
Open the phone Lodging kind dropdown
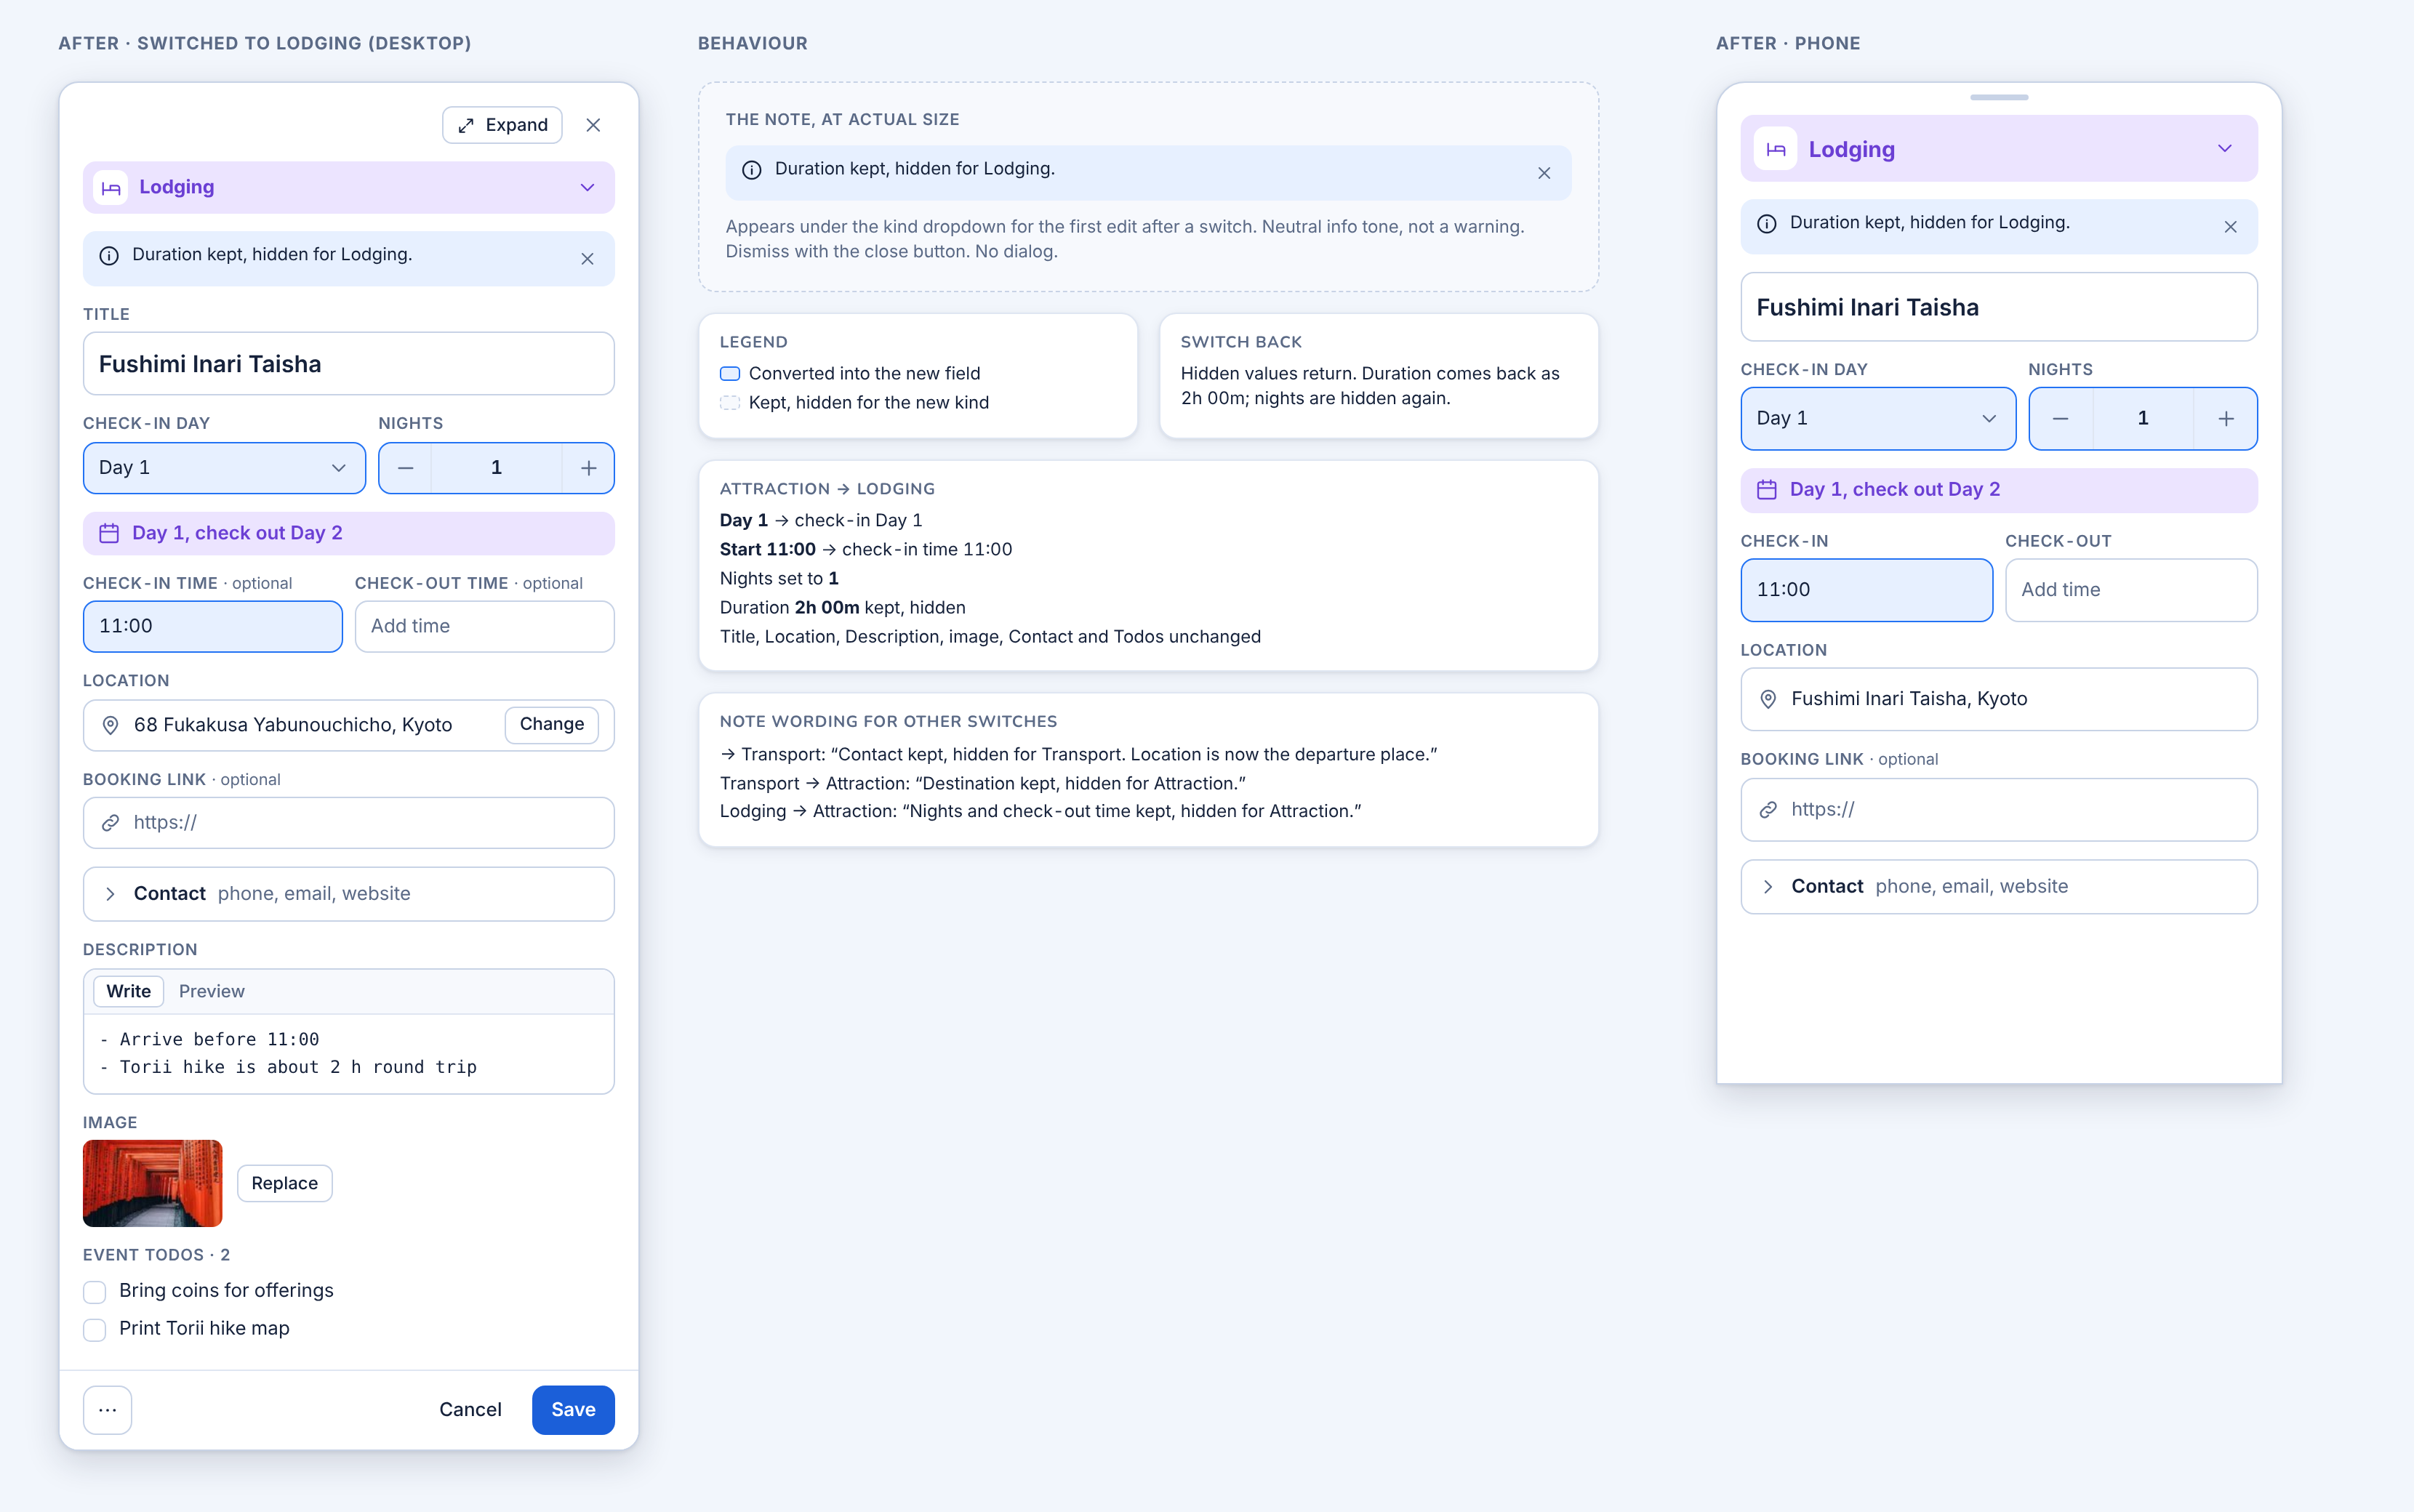click(x=1998, y=148)
